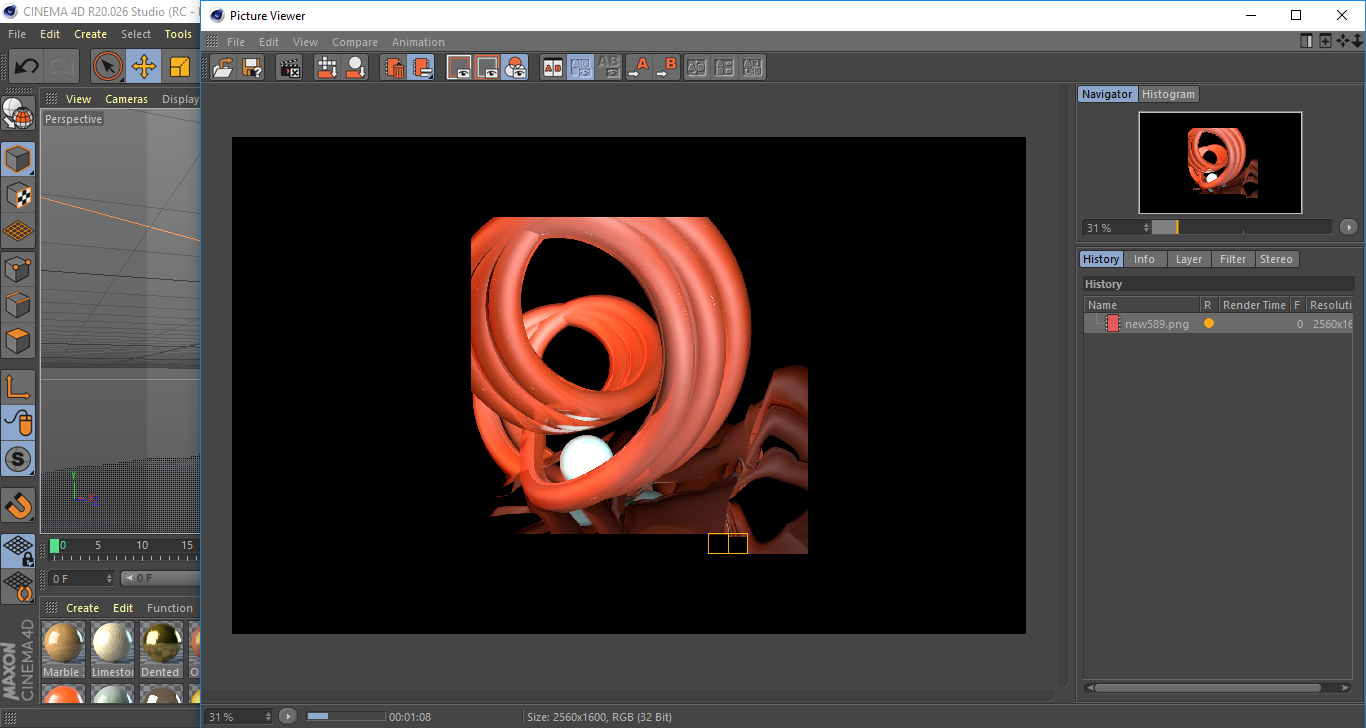Switch to Points mode icon

click(18, 268)
